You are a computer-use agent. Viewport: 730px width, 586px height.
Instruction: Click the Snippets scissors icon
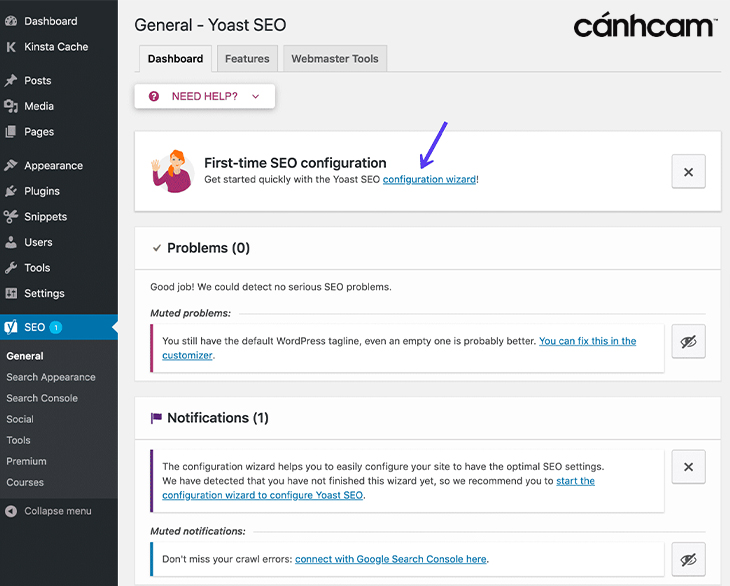[11, 216]
